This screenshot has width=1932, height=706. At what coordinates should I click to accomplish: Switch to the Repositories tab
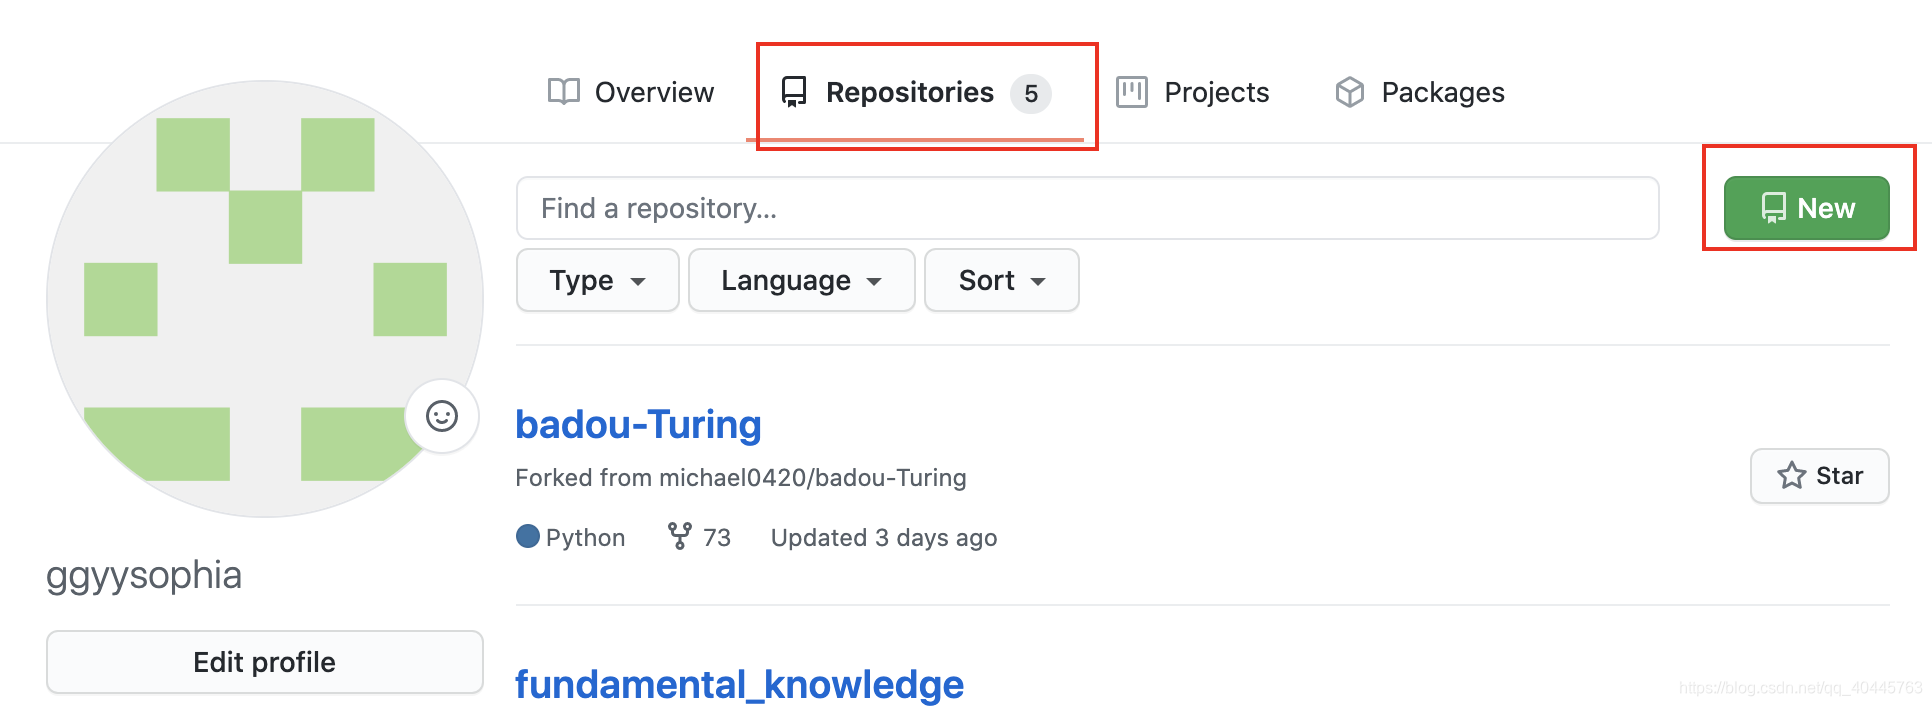coord(915,92)
